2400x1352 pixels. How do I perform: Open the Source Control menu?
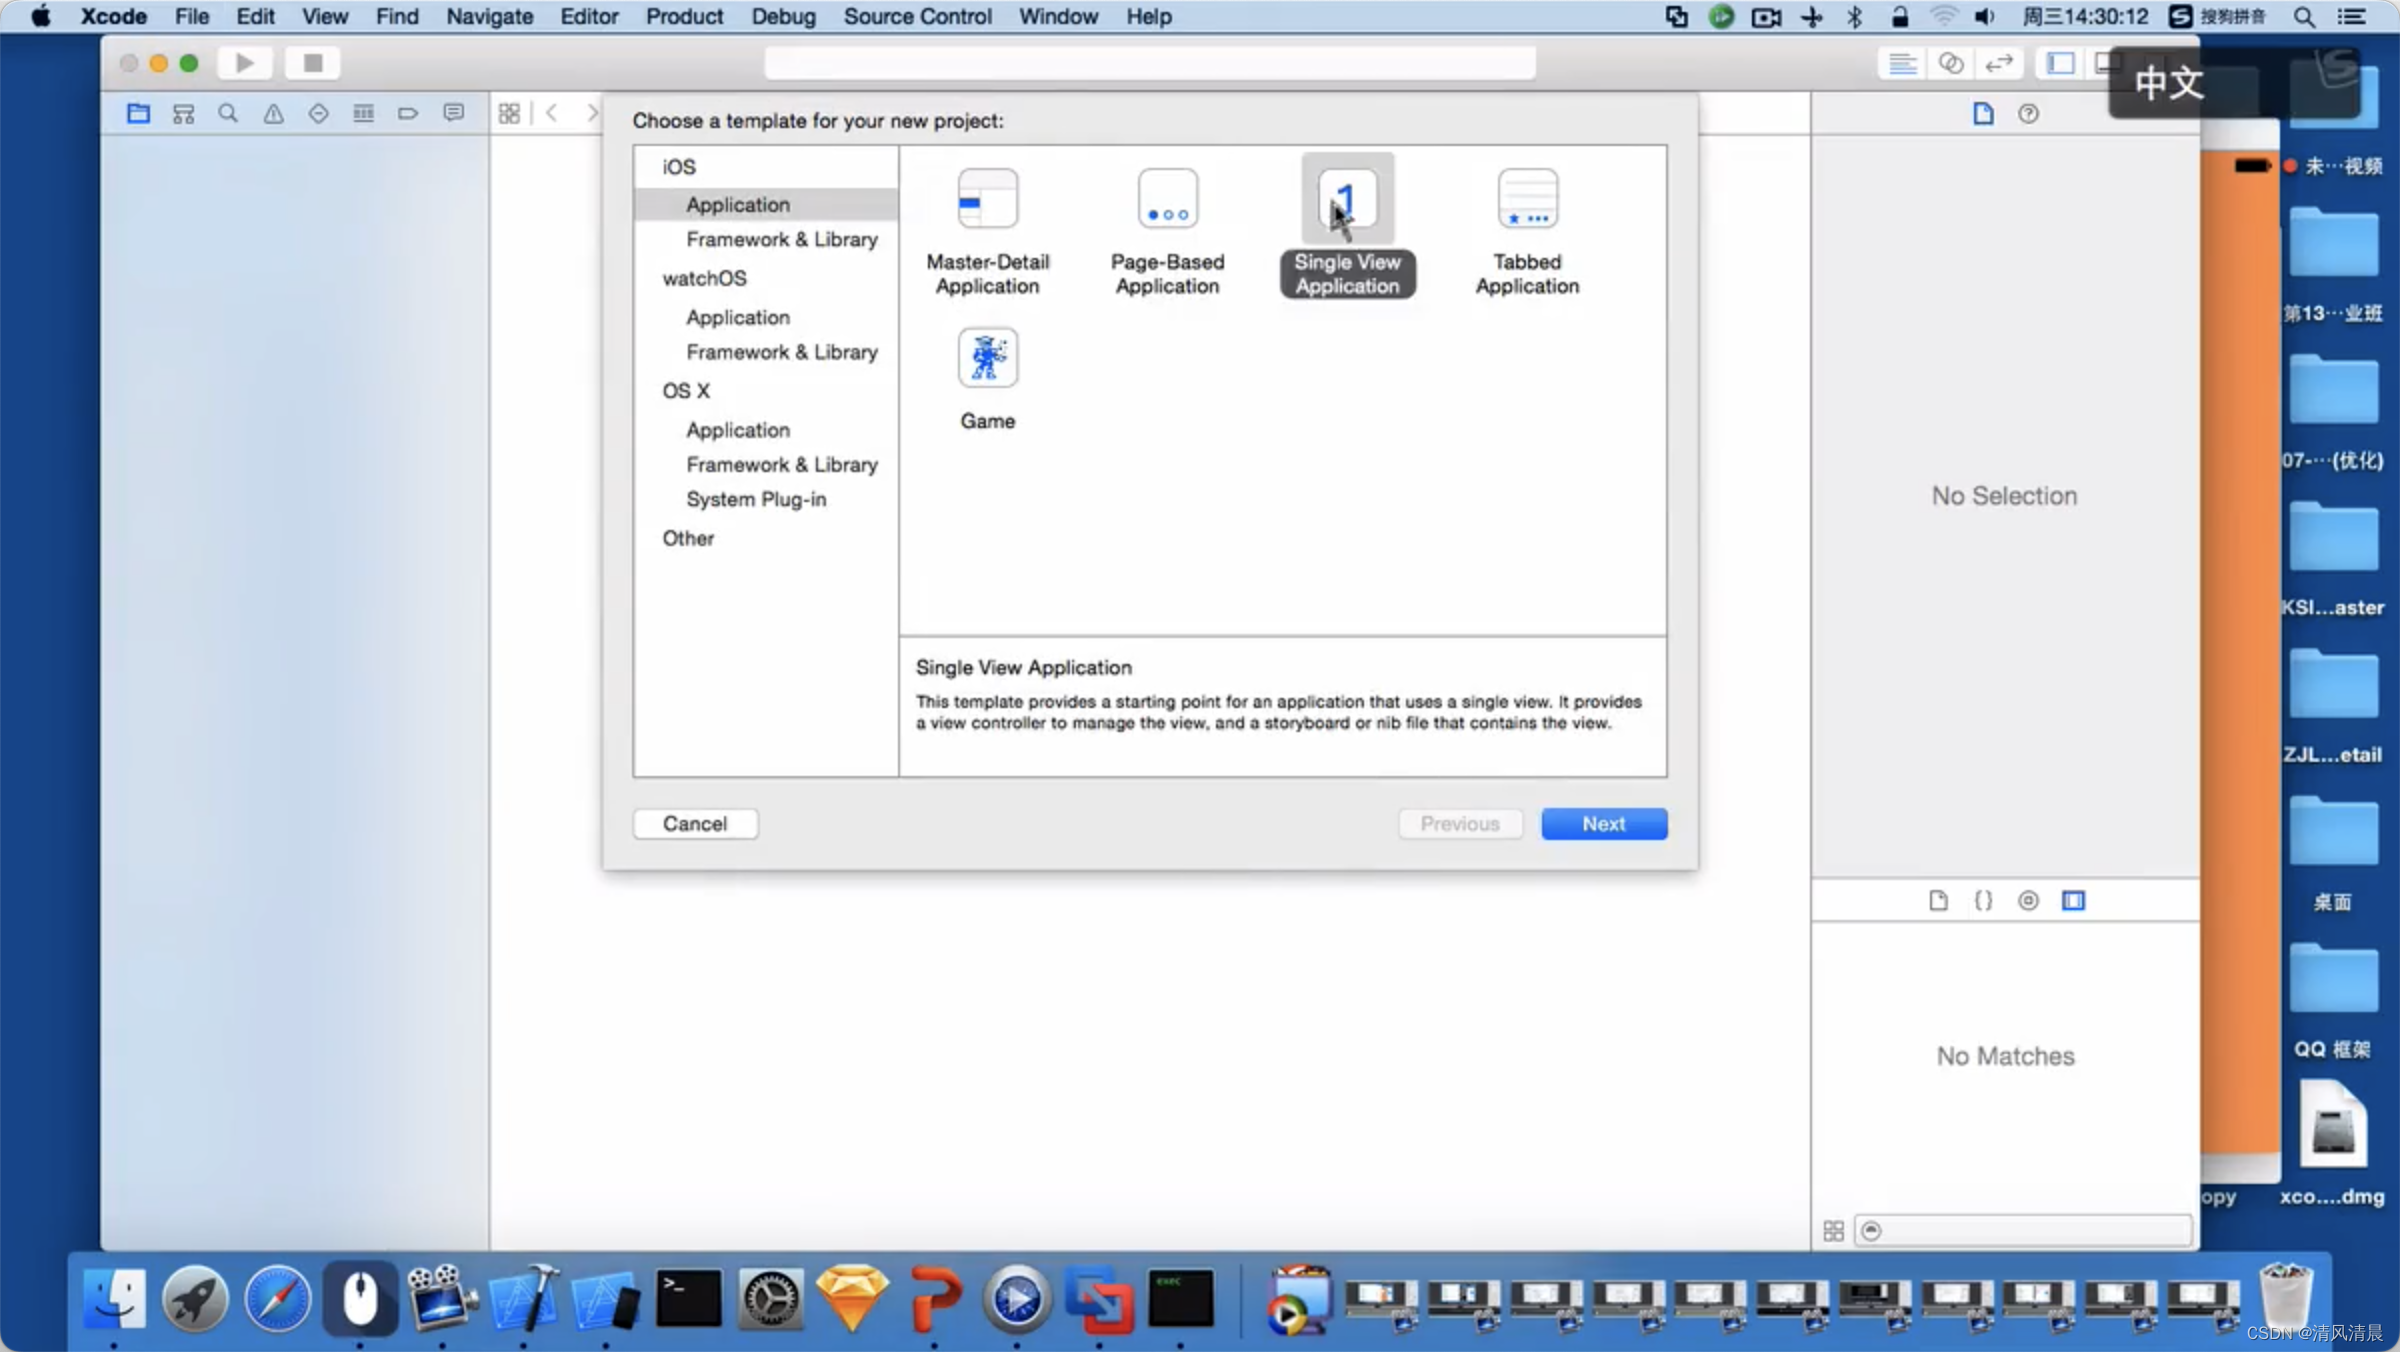(x=917, y=16)
